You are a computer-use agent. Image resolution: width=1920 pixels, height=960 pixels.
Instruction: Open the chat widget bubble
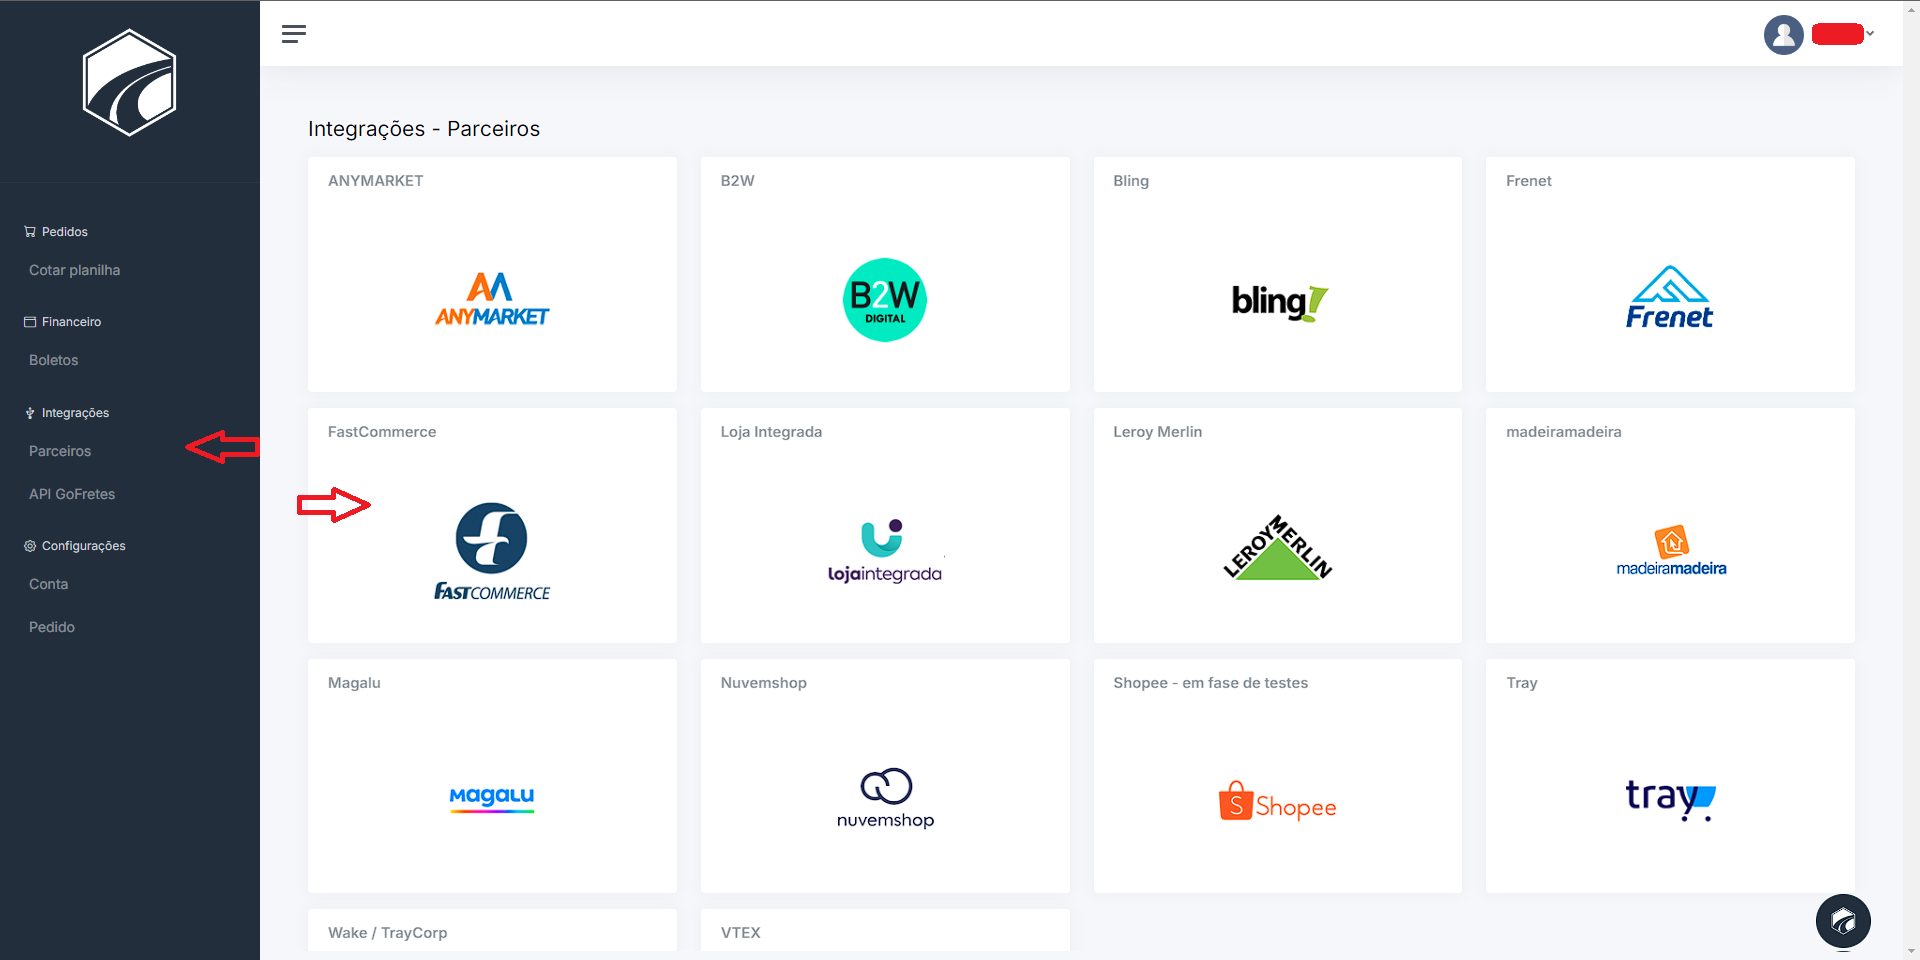point(1843,921)
